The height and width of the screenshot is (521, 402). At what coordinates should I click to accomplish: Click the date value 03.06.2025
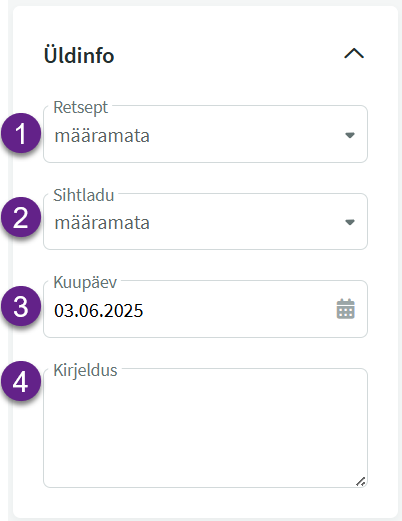pos(99,311)
